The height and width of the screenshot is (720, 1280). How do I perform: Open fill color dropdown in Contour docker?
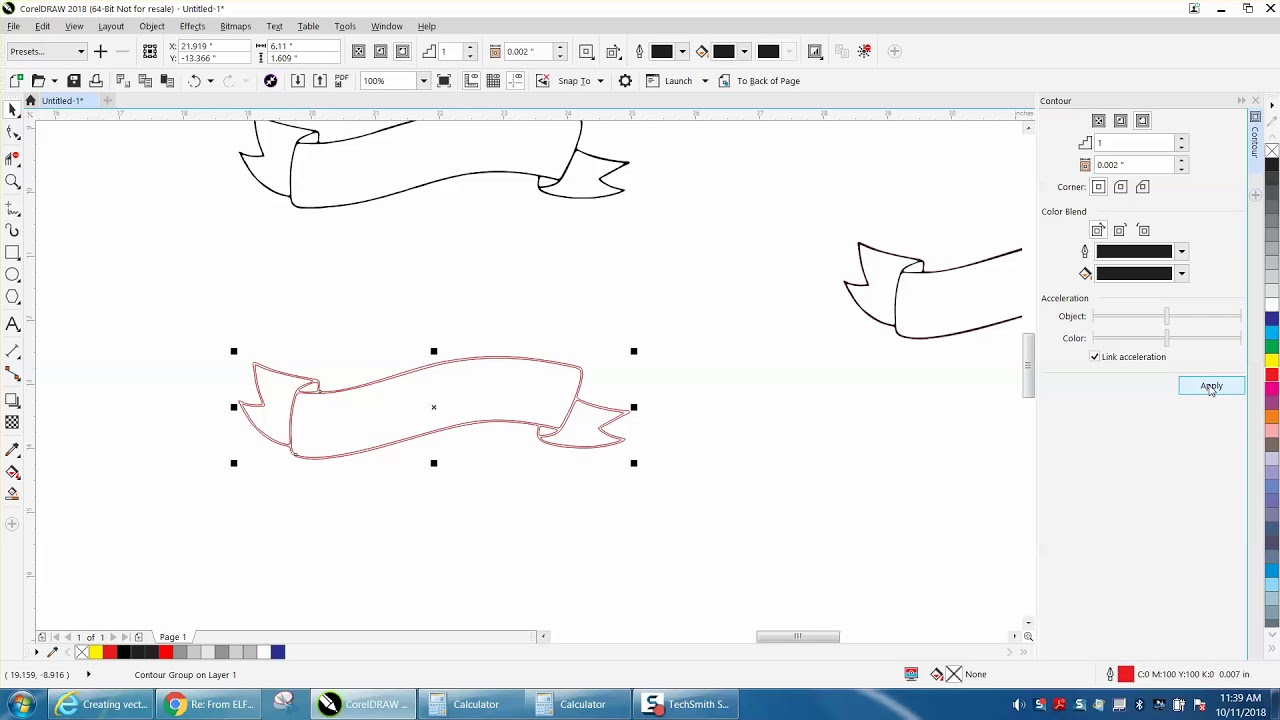pyautogui.click(x=1181, y=274)
